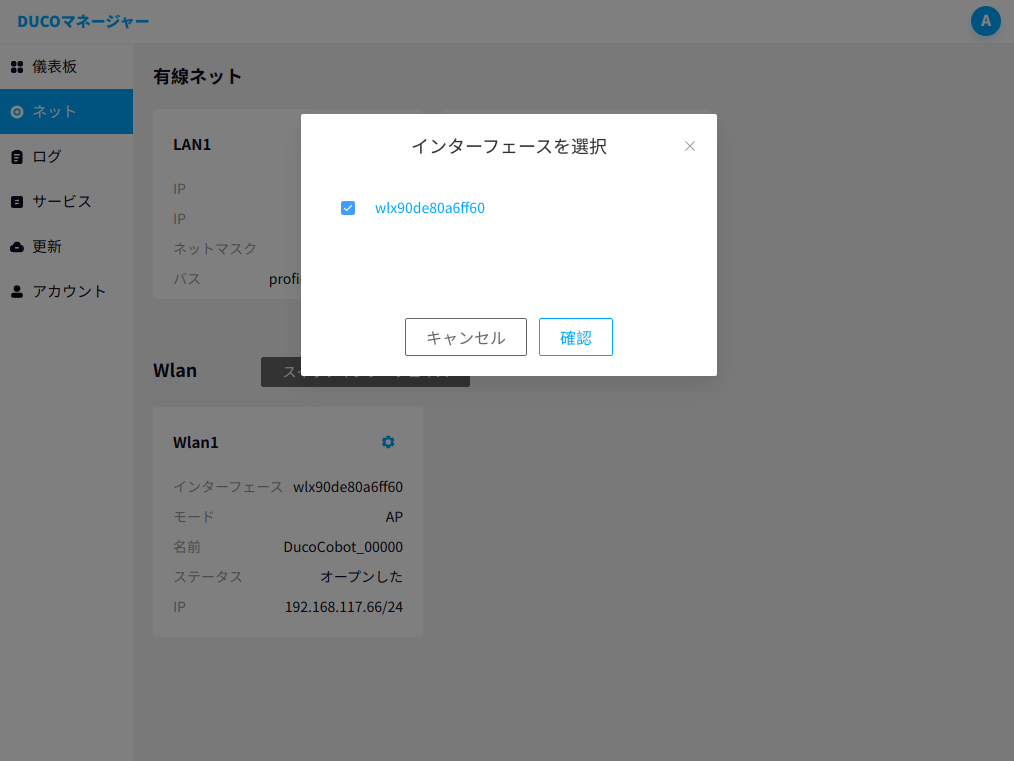Open the 儀表板 dashboard menu item
Screen dimensions: 1014x761
coord(67,67)
